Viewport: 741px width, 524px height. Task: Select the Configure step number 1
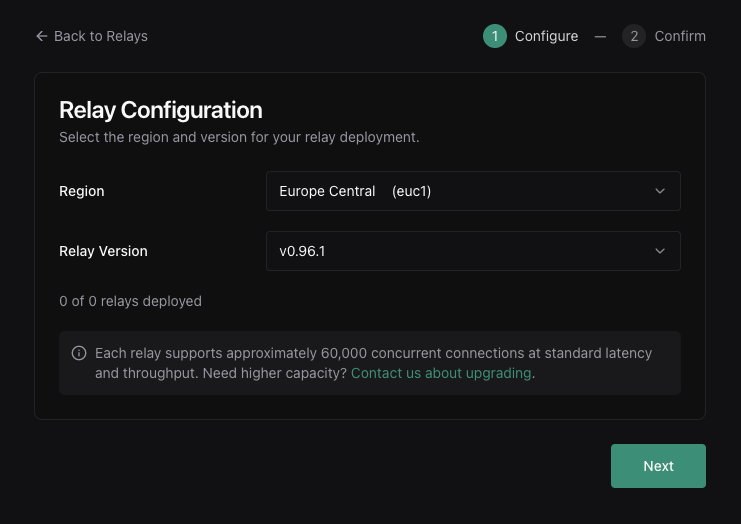click(495, 36)
